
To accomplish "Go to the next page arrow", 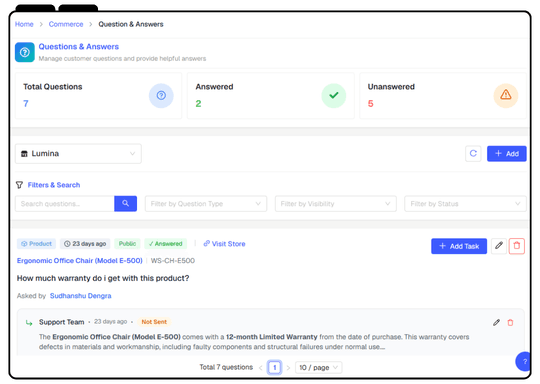I will (288, 368).
